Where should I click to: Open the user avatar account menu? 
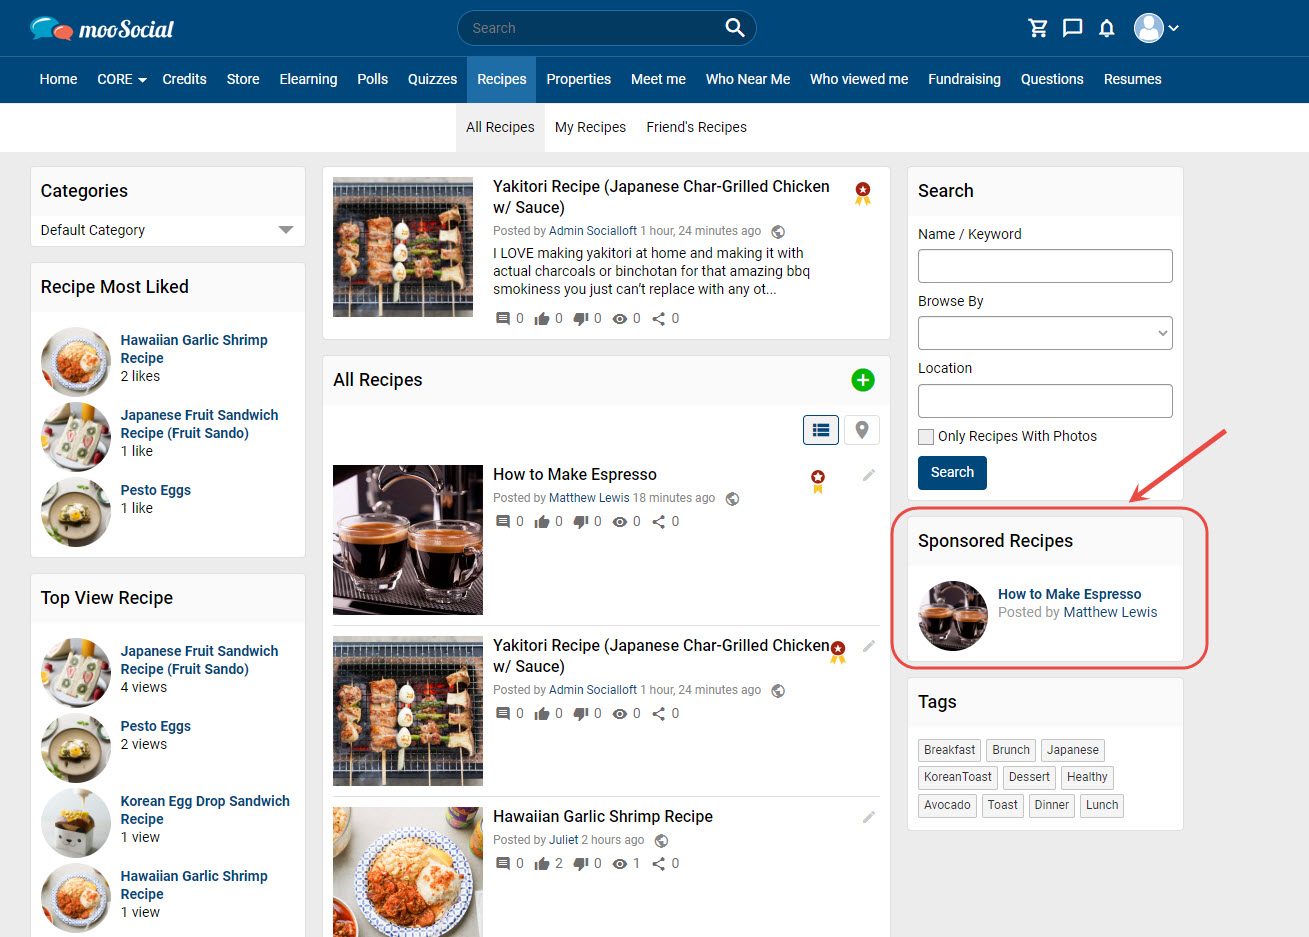(1156, 28)
